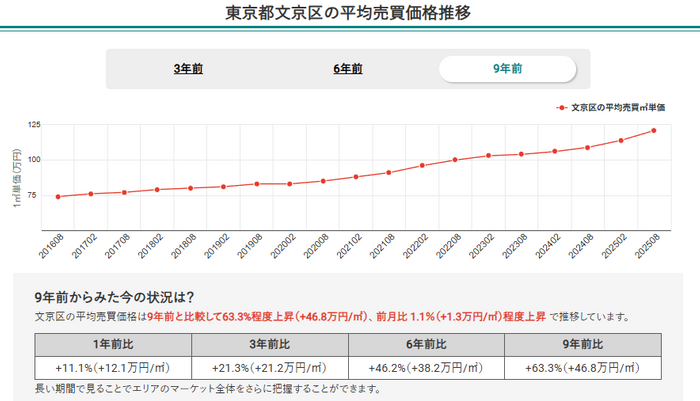Select the 9年前 tab
The image size is (700, 401).
[x=507, y=69]
